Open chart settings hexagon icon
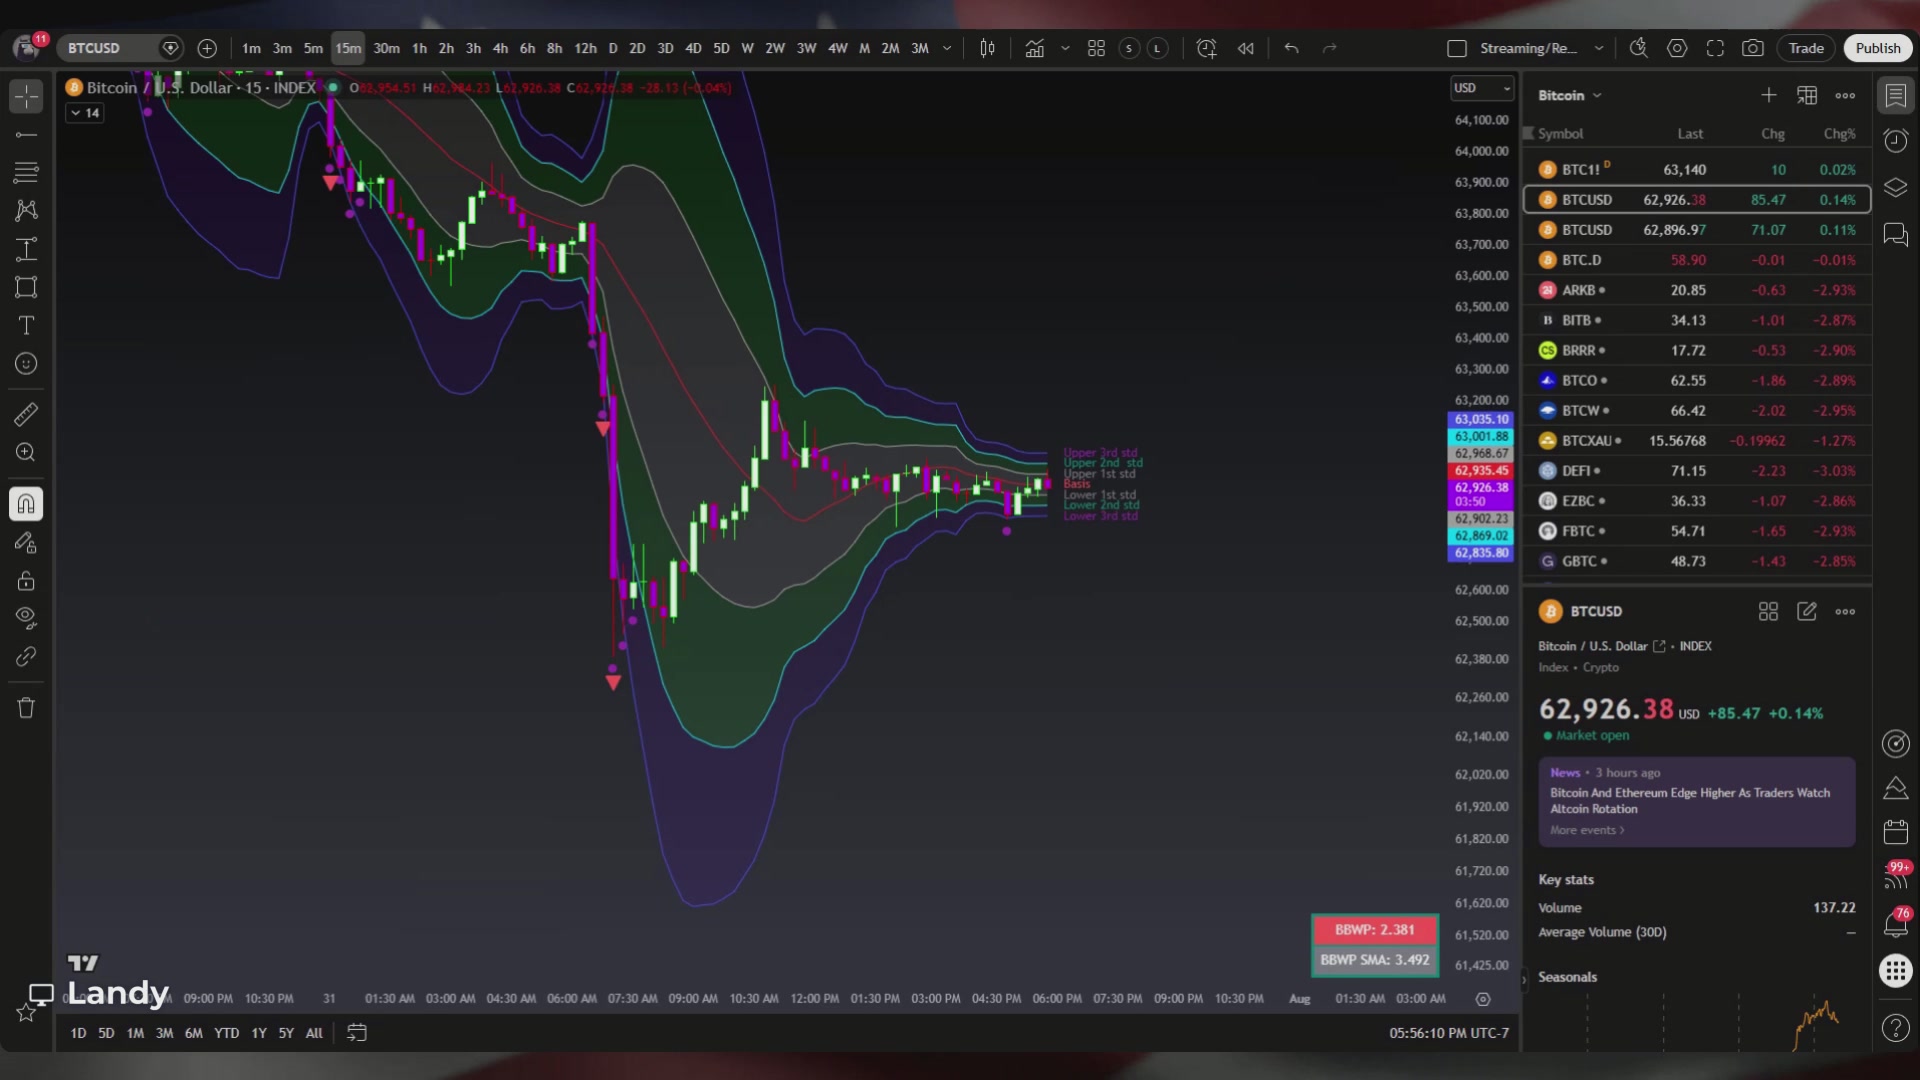1920x1080 pixels. pyautogui.click(x=1677, y=48)
